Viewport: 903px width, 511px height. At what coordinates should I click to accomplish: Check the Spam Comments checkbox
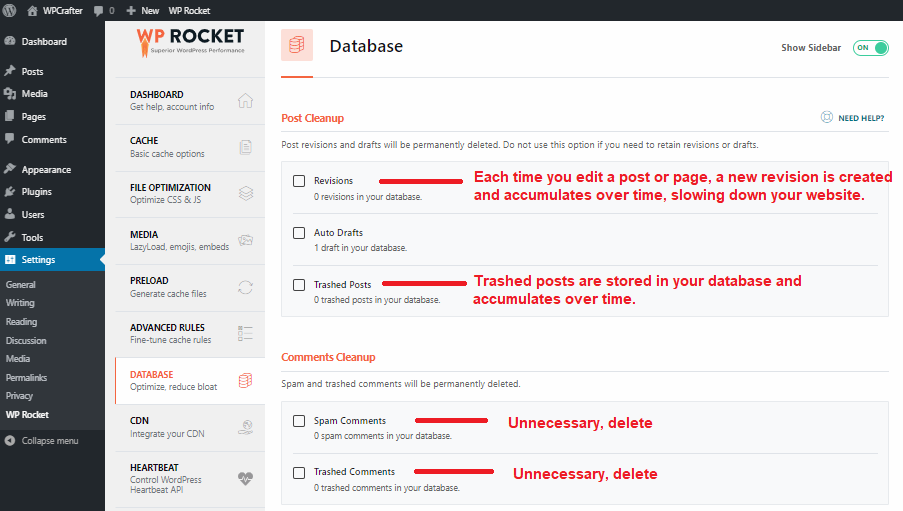299,421
